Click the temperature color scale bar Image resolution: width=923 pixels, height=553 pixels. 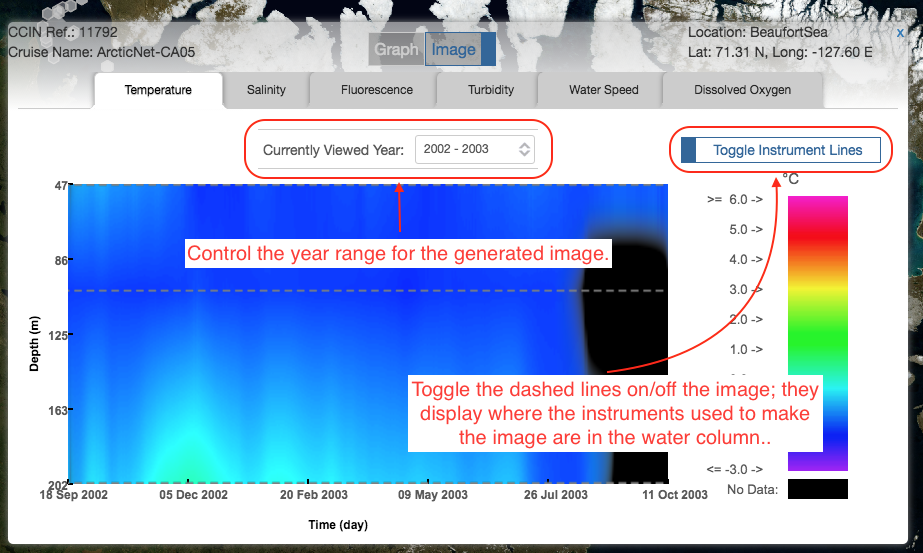point(817,332)
